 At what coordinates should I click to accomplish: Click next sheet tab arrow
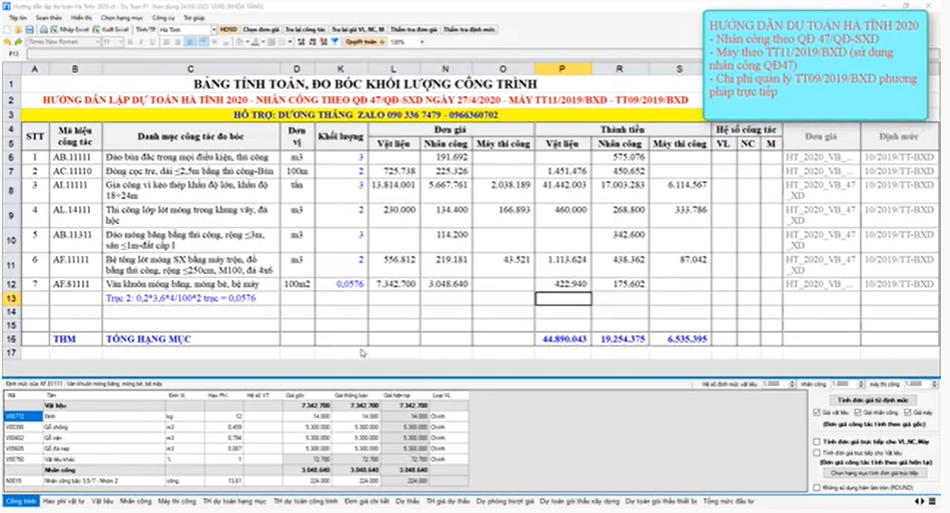tap(923, 501)
